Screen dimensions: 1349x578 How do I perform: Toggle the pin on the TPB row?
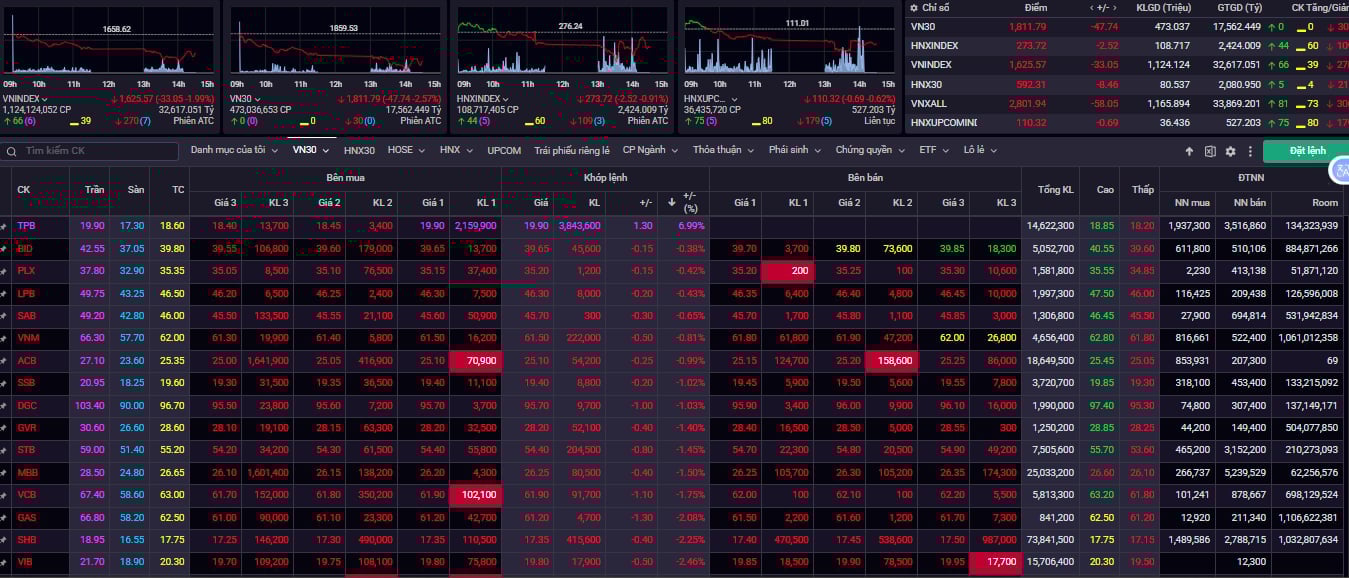[4, 226]
